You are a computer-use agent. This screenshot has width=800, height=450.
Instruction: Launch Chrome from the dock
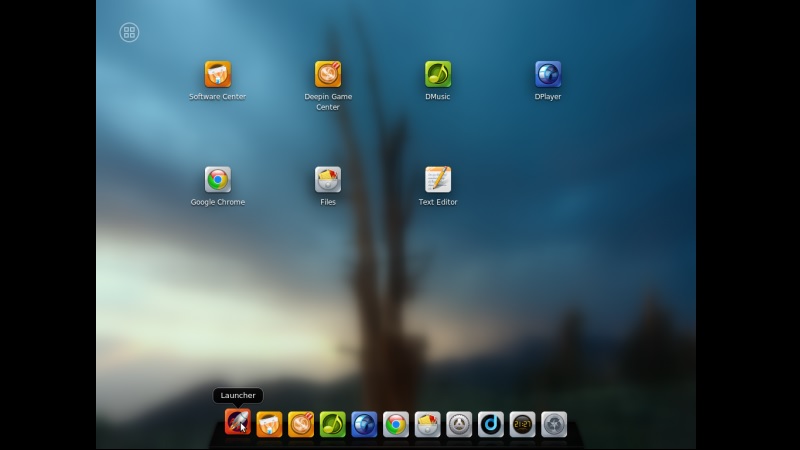(x=396, y=424)
